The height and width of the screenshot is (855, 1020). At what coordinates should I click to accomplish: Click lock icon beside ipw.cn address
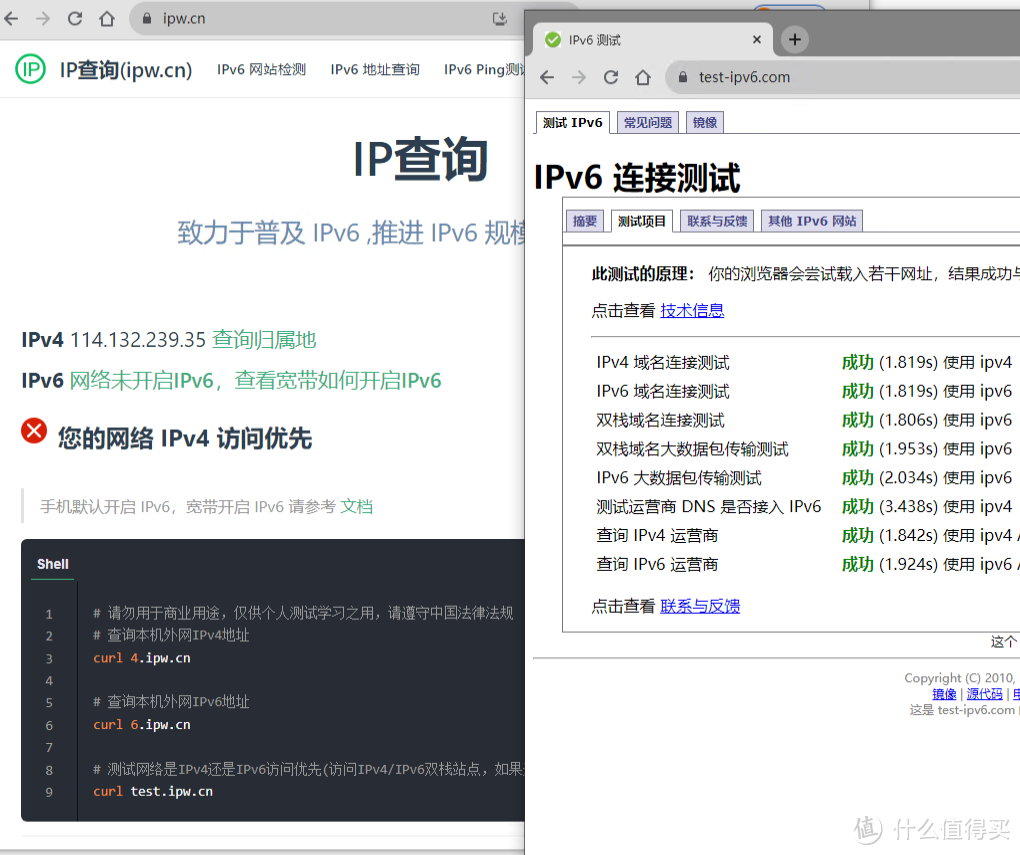click(147, 19)
